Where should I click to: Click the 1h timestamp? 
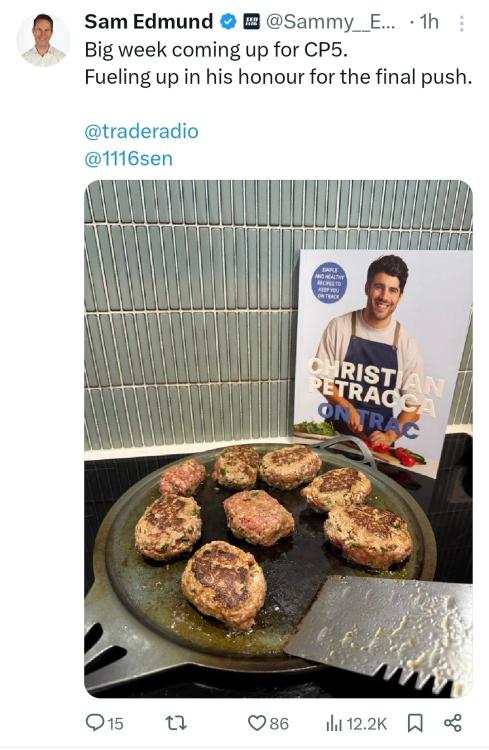429,22
